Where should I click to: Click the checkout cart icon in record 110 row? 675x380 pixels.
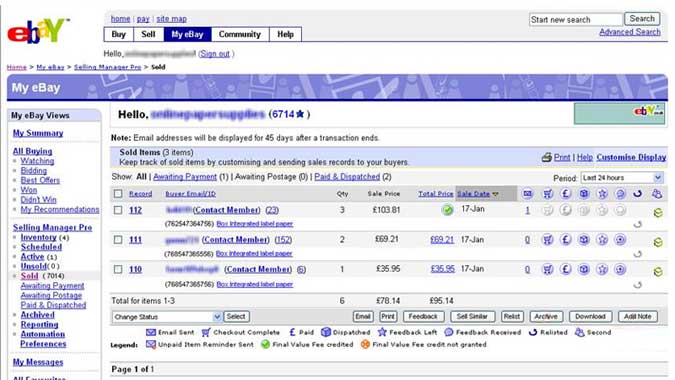[548, 269]
